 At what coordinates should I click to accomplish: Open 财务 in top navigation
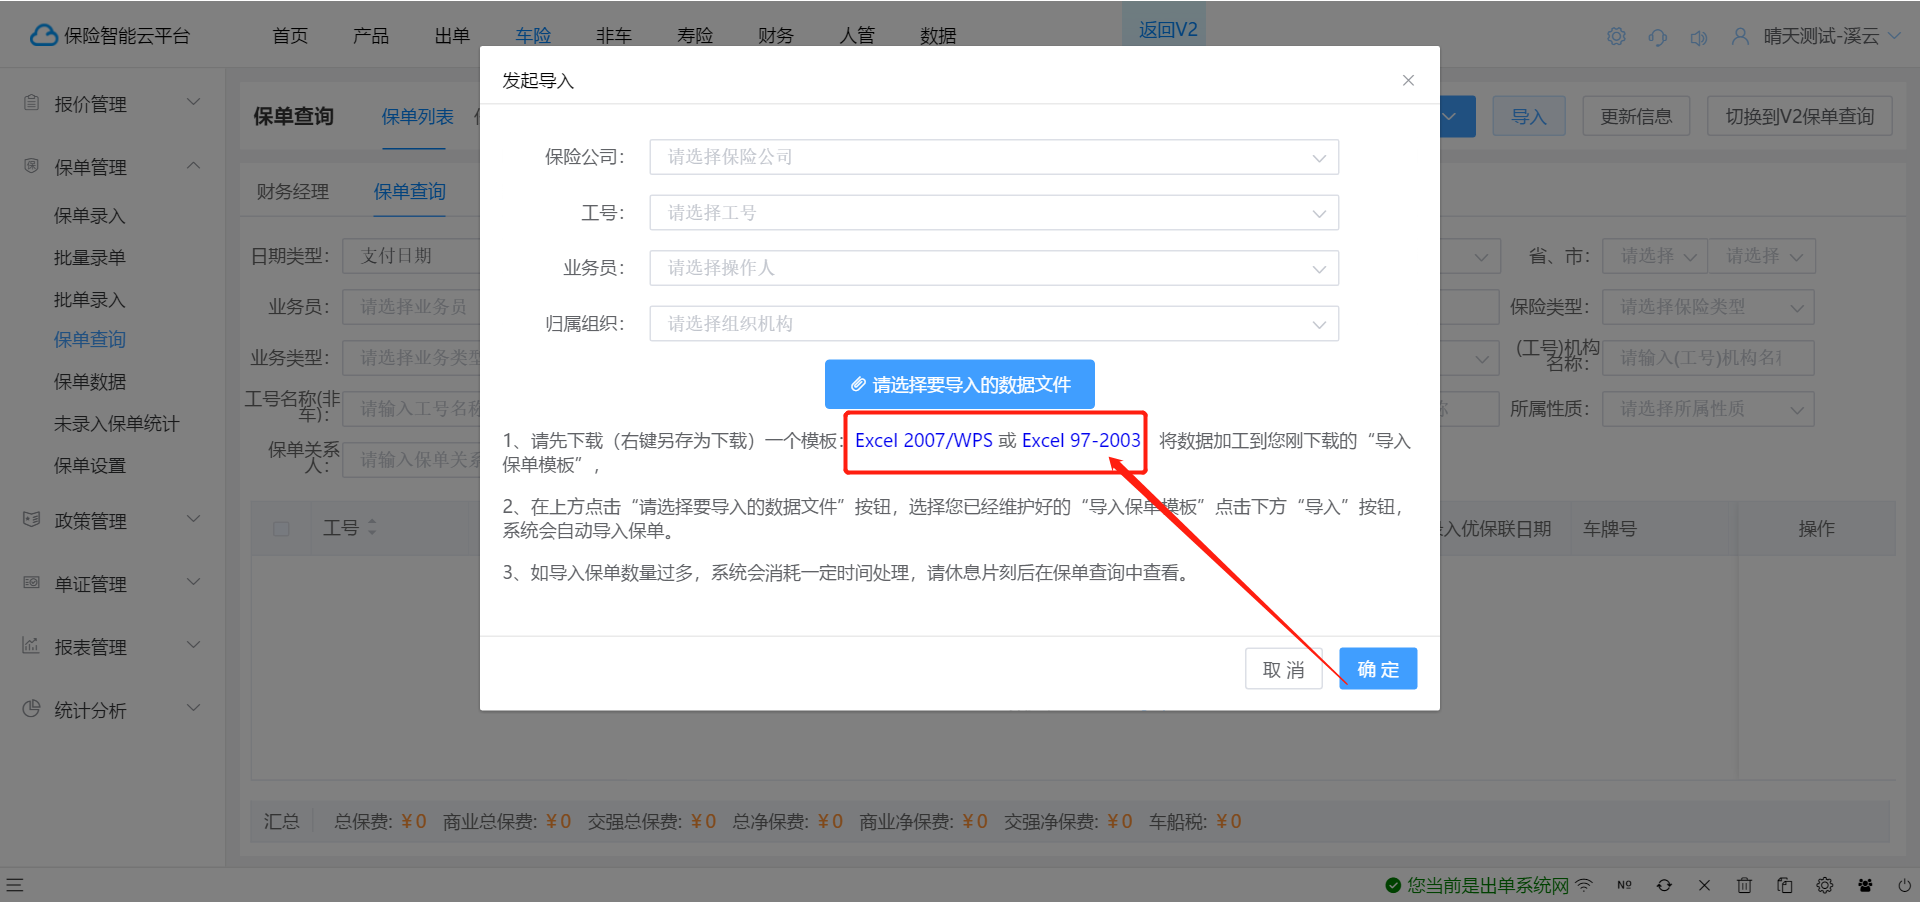[x=776, y=36]
